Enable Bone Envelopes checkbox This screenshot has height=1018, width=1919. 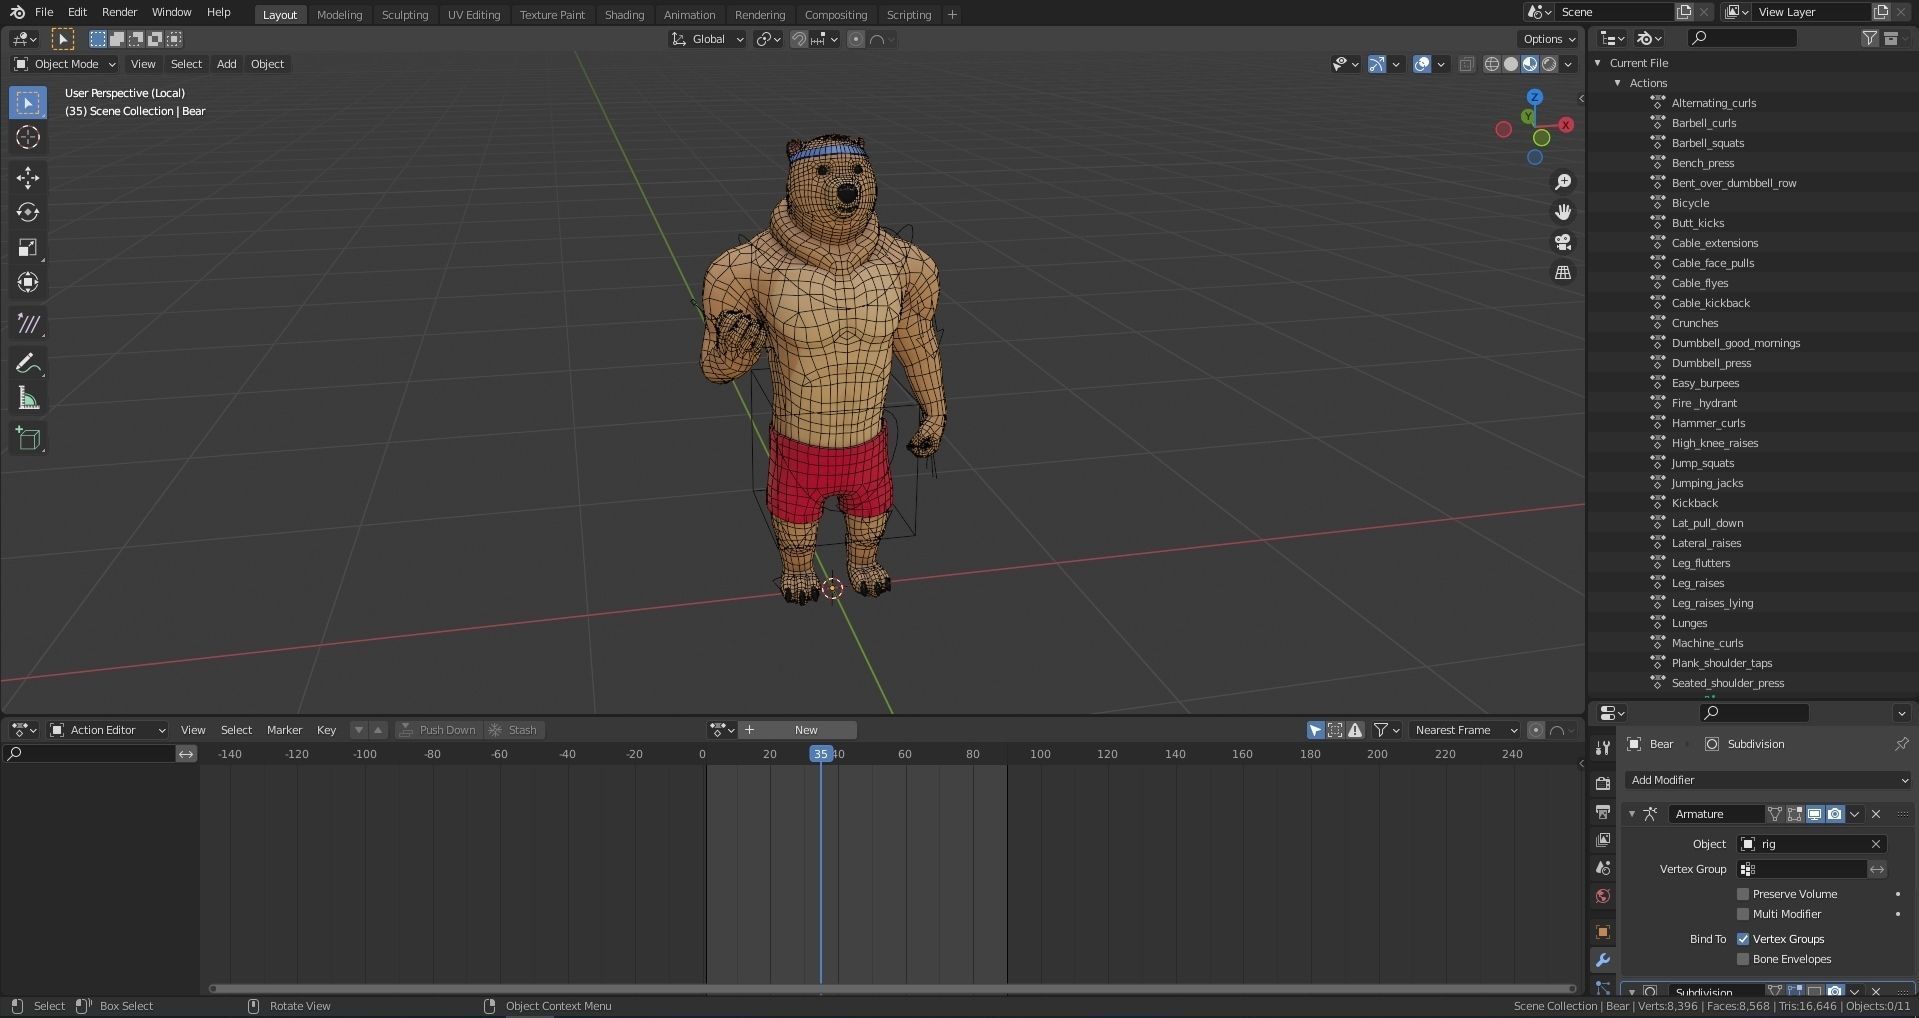coord(1743,959)
